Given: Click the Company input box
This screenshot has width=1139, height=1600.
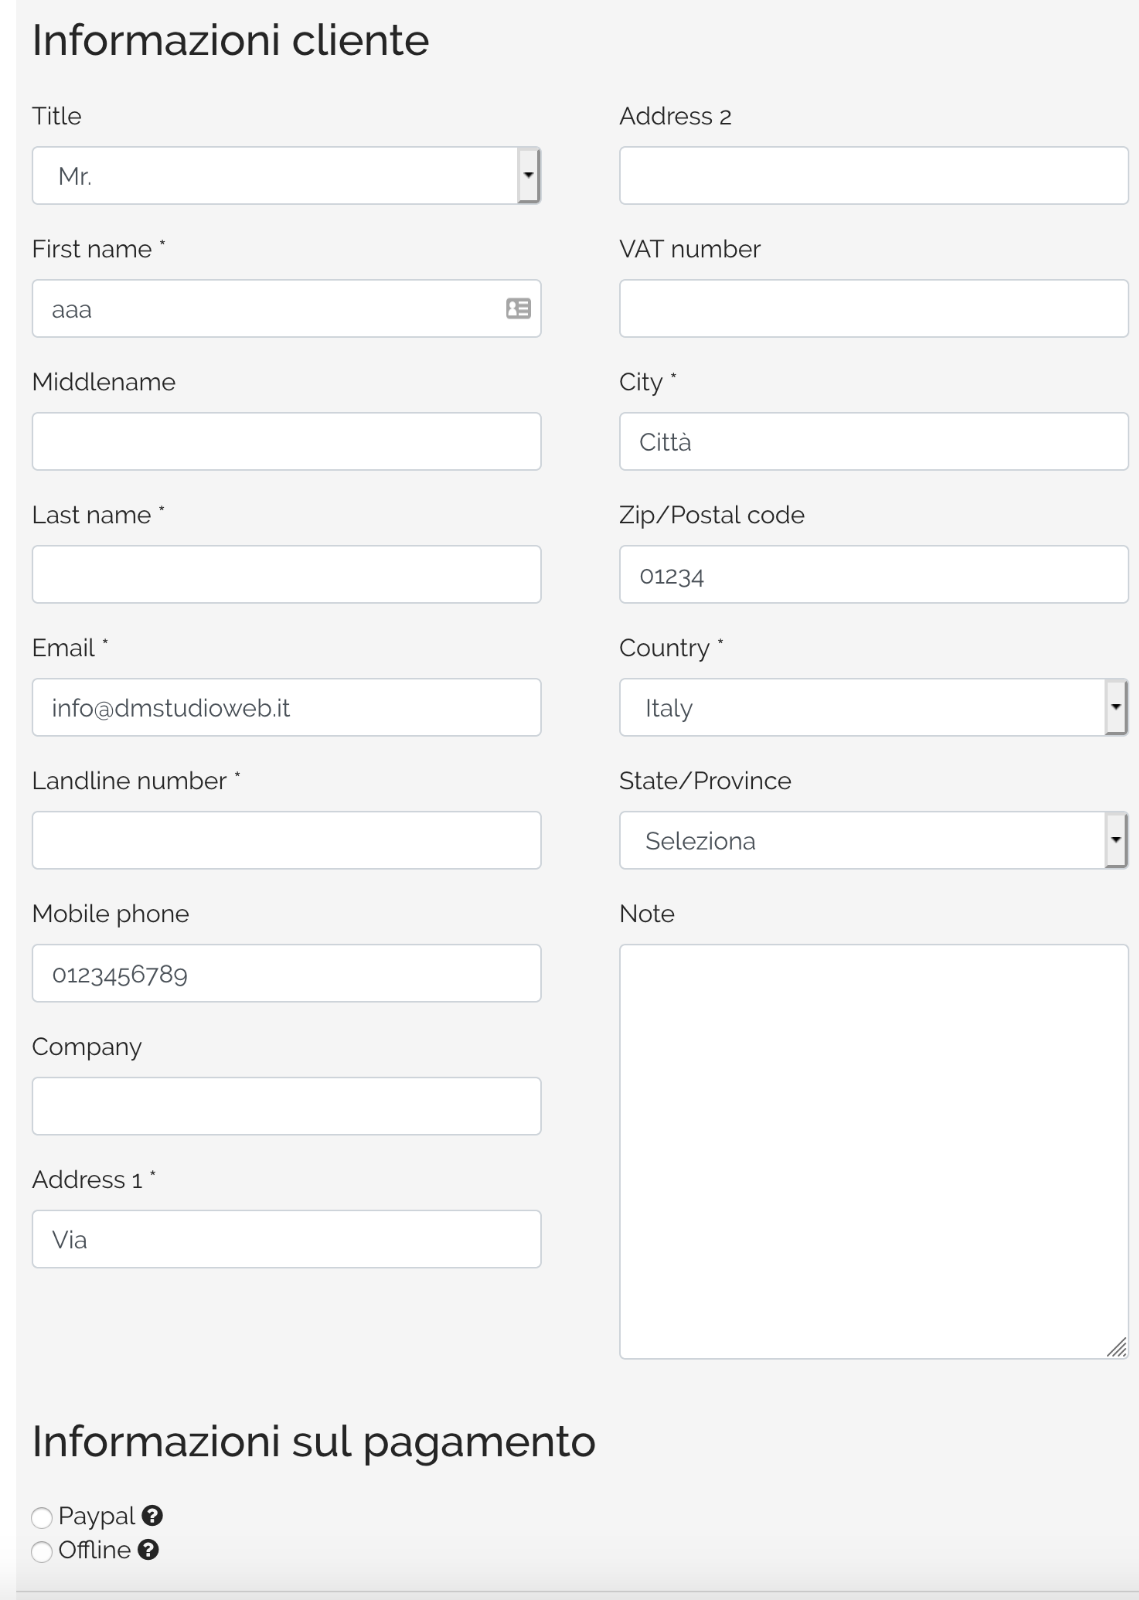Looking at the screenshot, I should (x=286, y=1107).
